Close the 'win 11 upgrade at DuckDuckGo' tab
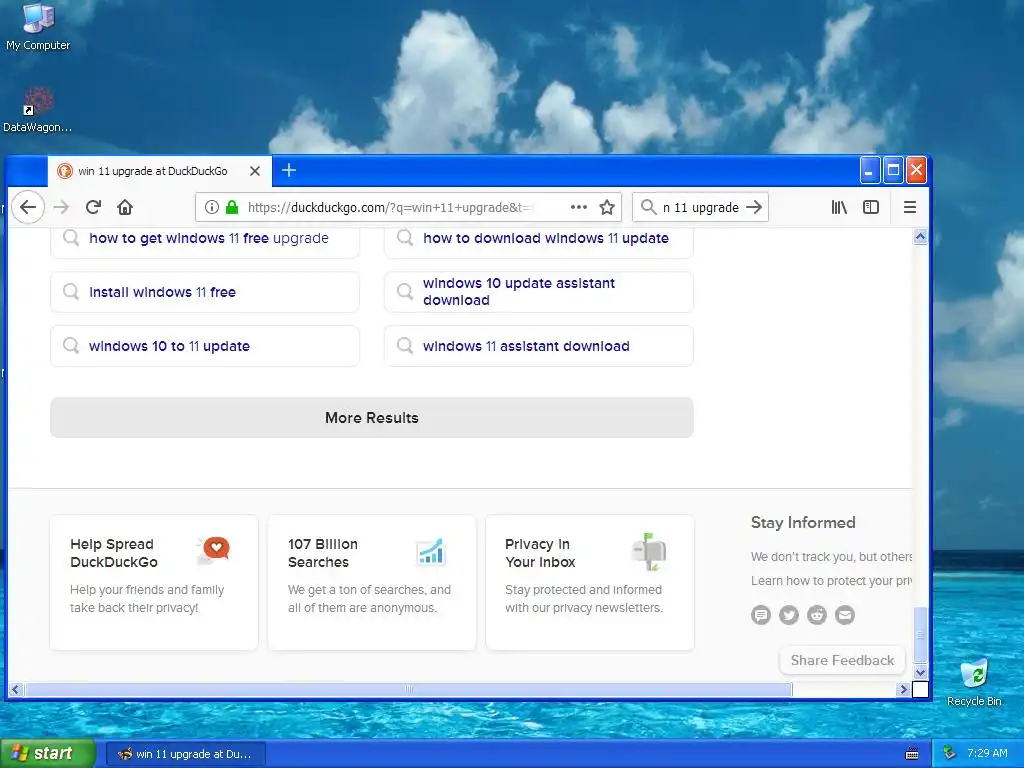1024x768 pixels. [255, 171]
